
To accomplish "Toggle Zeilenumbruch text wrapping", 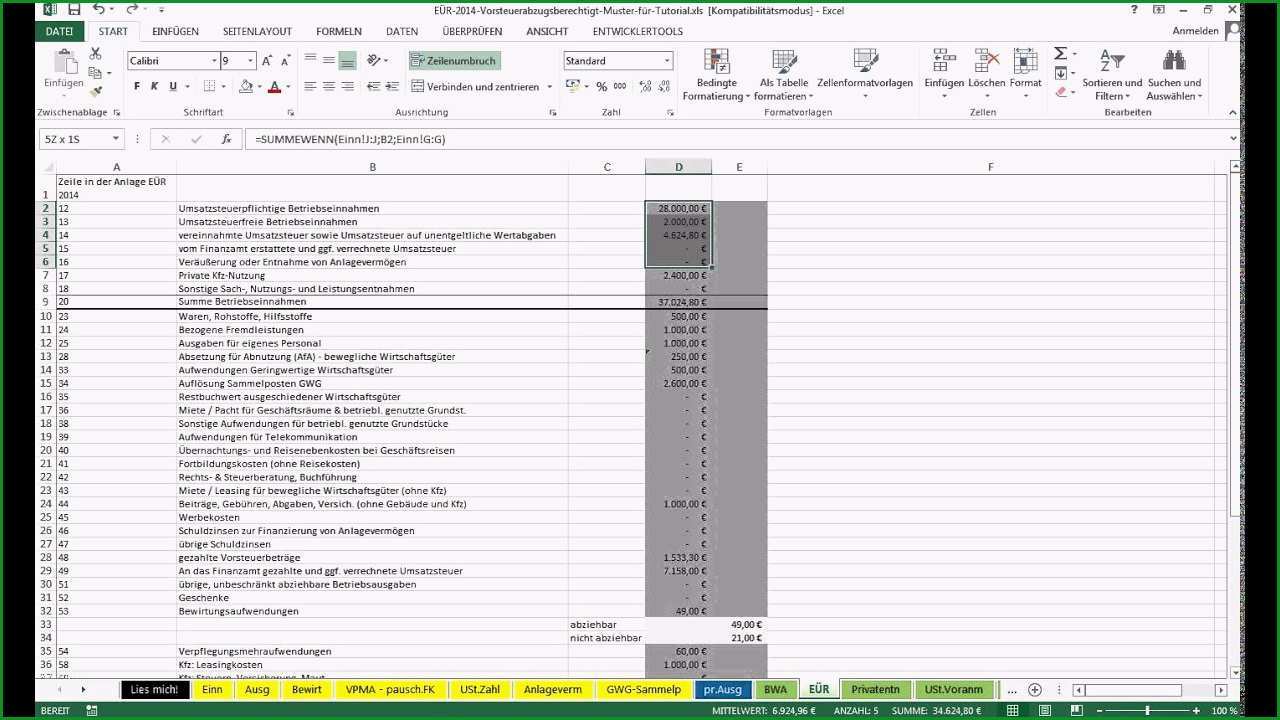I will coord(454,61).
